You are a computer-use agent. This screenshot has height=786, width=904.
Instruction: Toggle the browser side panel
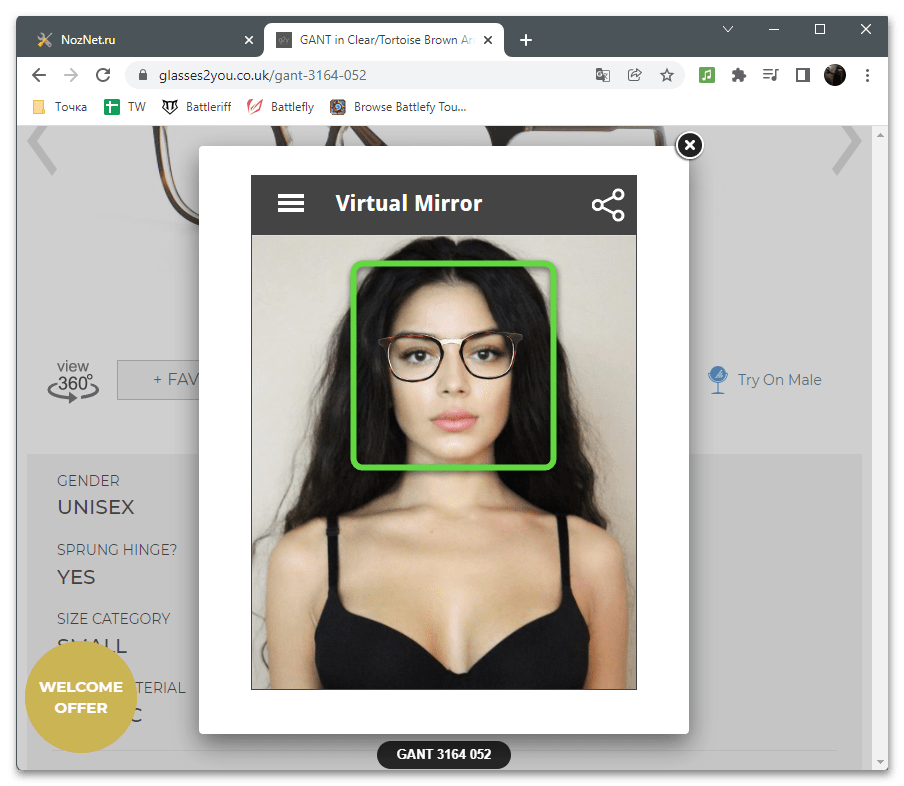[803, 75]
